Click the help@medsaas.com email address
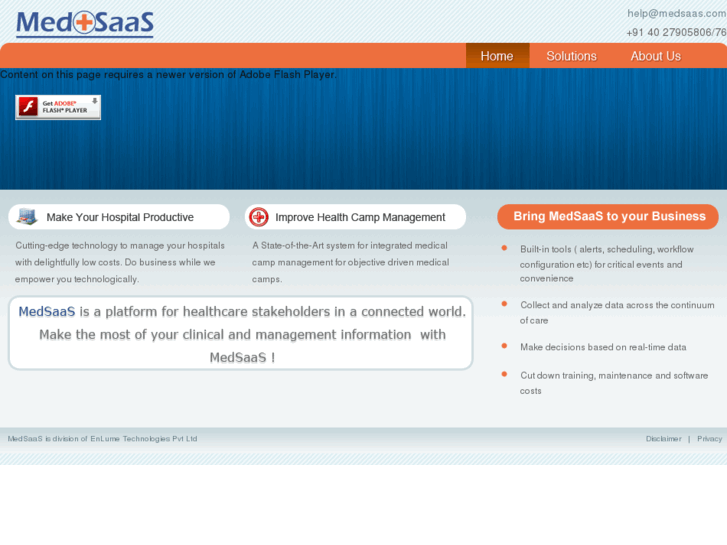The height and width of the screenshot is (545, 727). click(676, 13)
